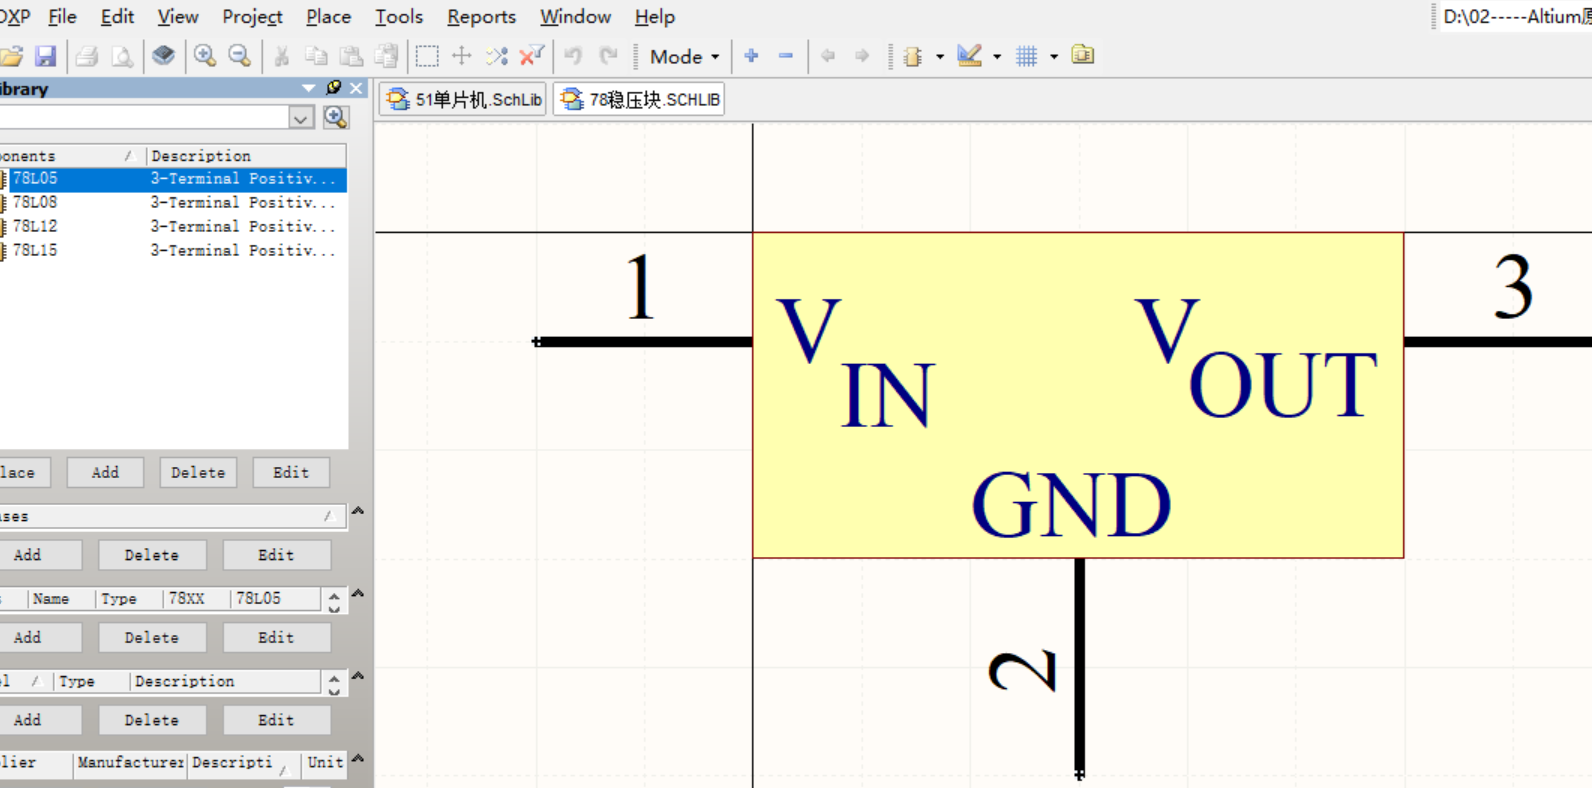Open the File menu
The image size is (1592, 788).
62,17
